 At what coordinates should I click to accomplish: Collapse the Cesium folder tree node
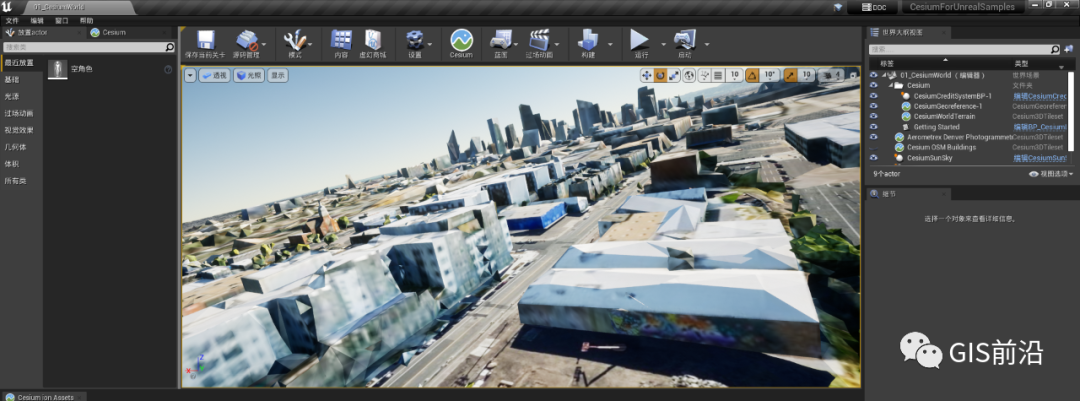891,85
